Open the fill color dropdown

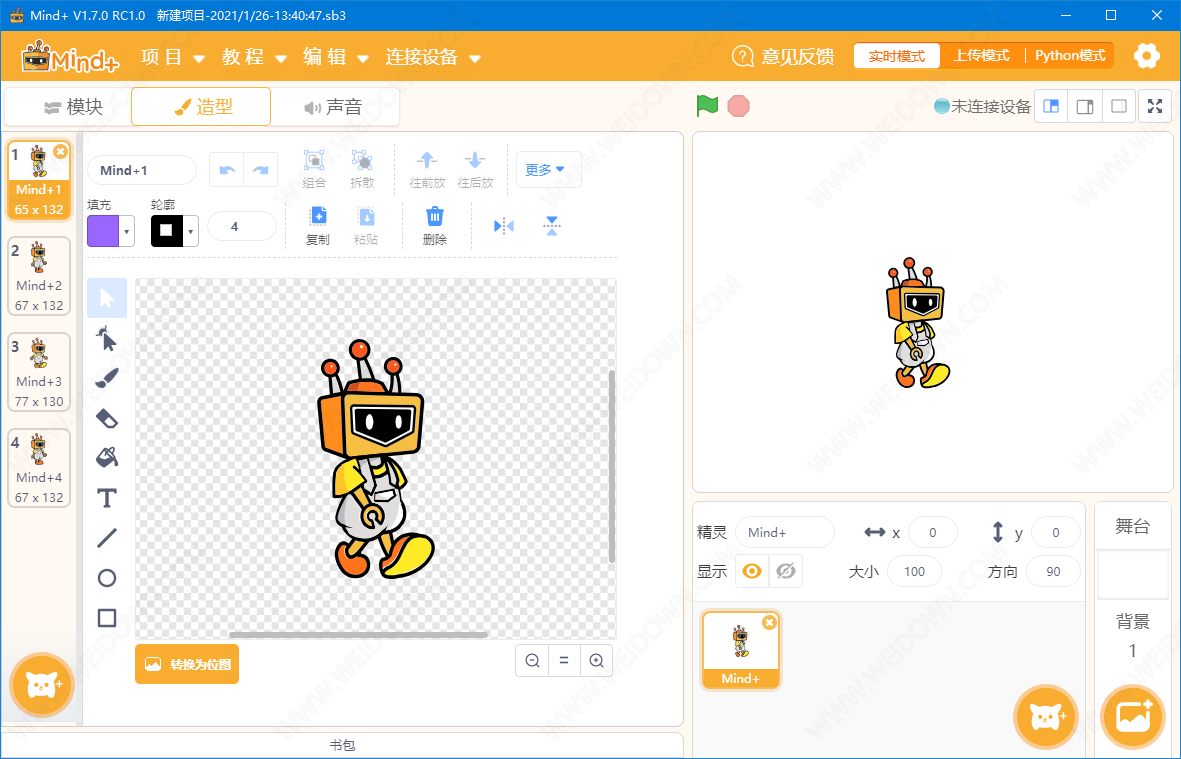[x=126, y=231]
